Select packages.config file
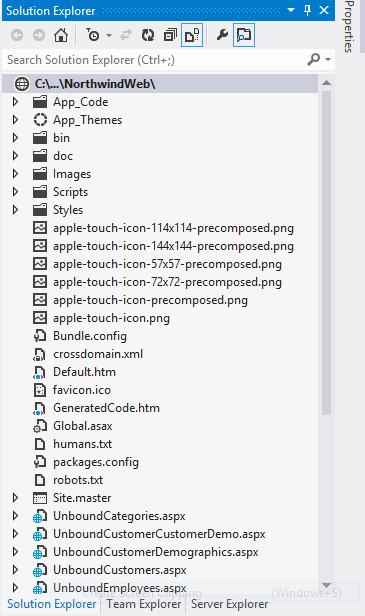Viewport: 365px width, 616px height. tap(96, 462)
